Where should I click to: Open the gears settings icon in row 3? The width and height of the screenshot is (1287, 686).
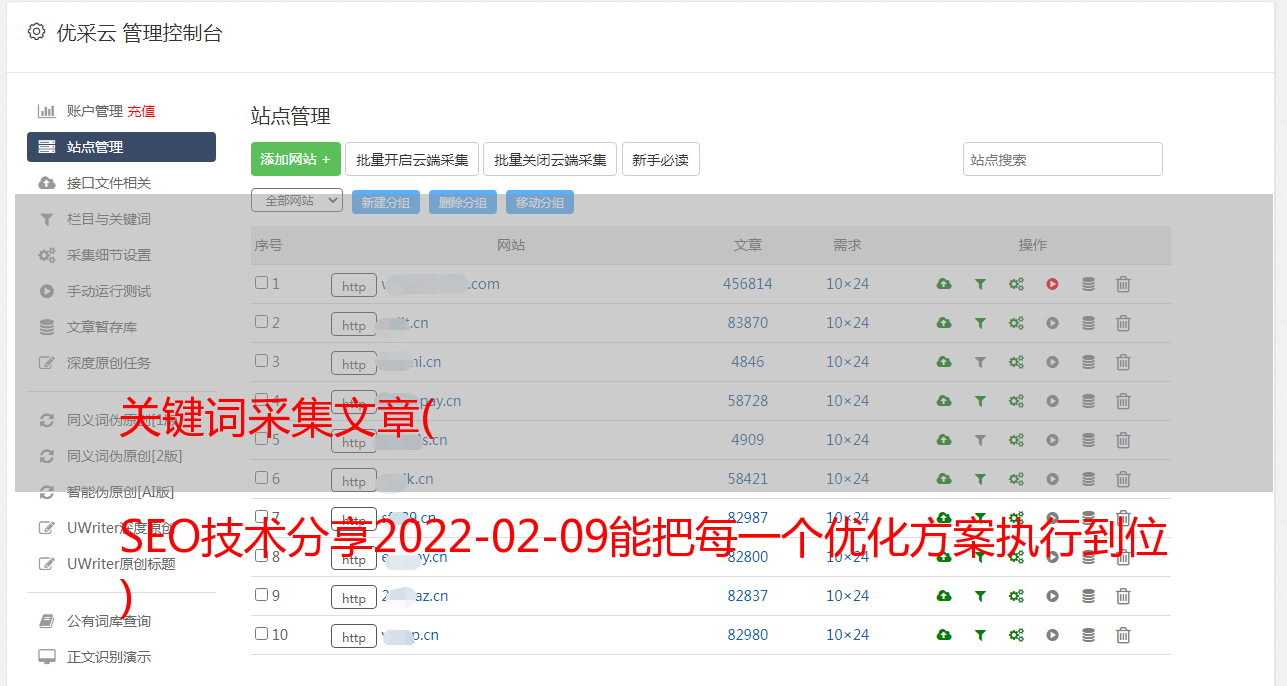(x=1016, y=362)
